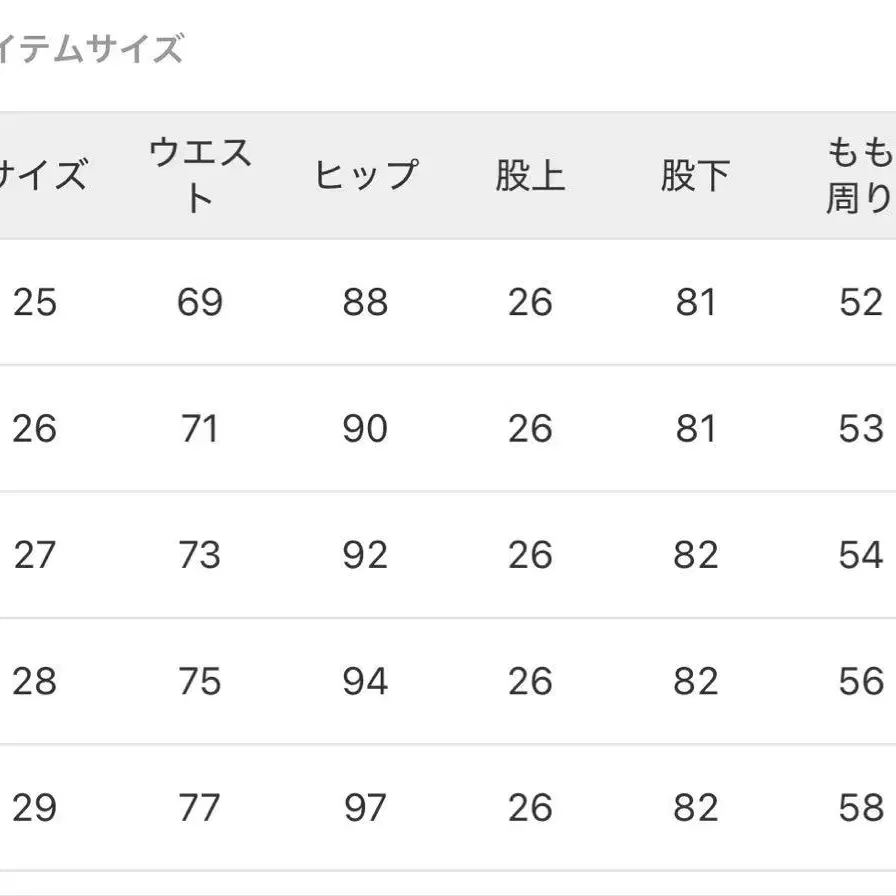Click the アイテムサイズ section heading
896x896 pixels.
92,47
